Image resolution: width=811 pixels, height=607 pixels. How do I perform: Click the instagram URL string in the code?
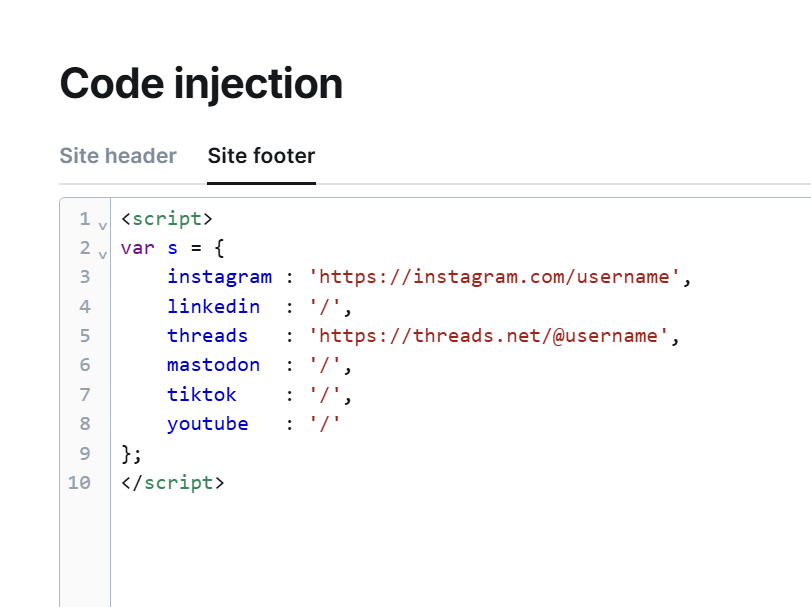[x=494, y=277]
